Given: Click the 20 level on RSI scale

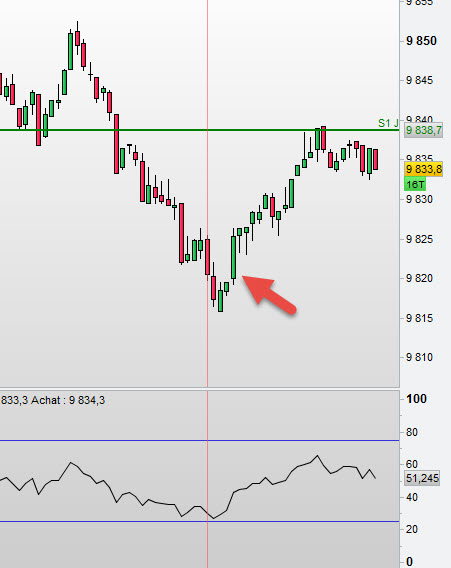Looking at the screenshot, I should (x=412, y=529).
